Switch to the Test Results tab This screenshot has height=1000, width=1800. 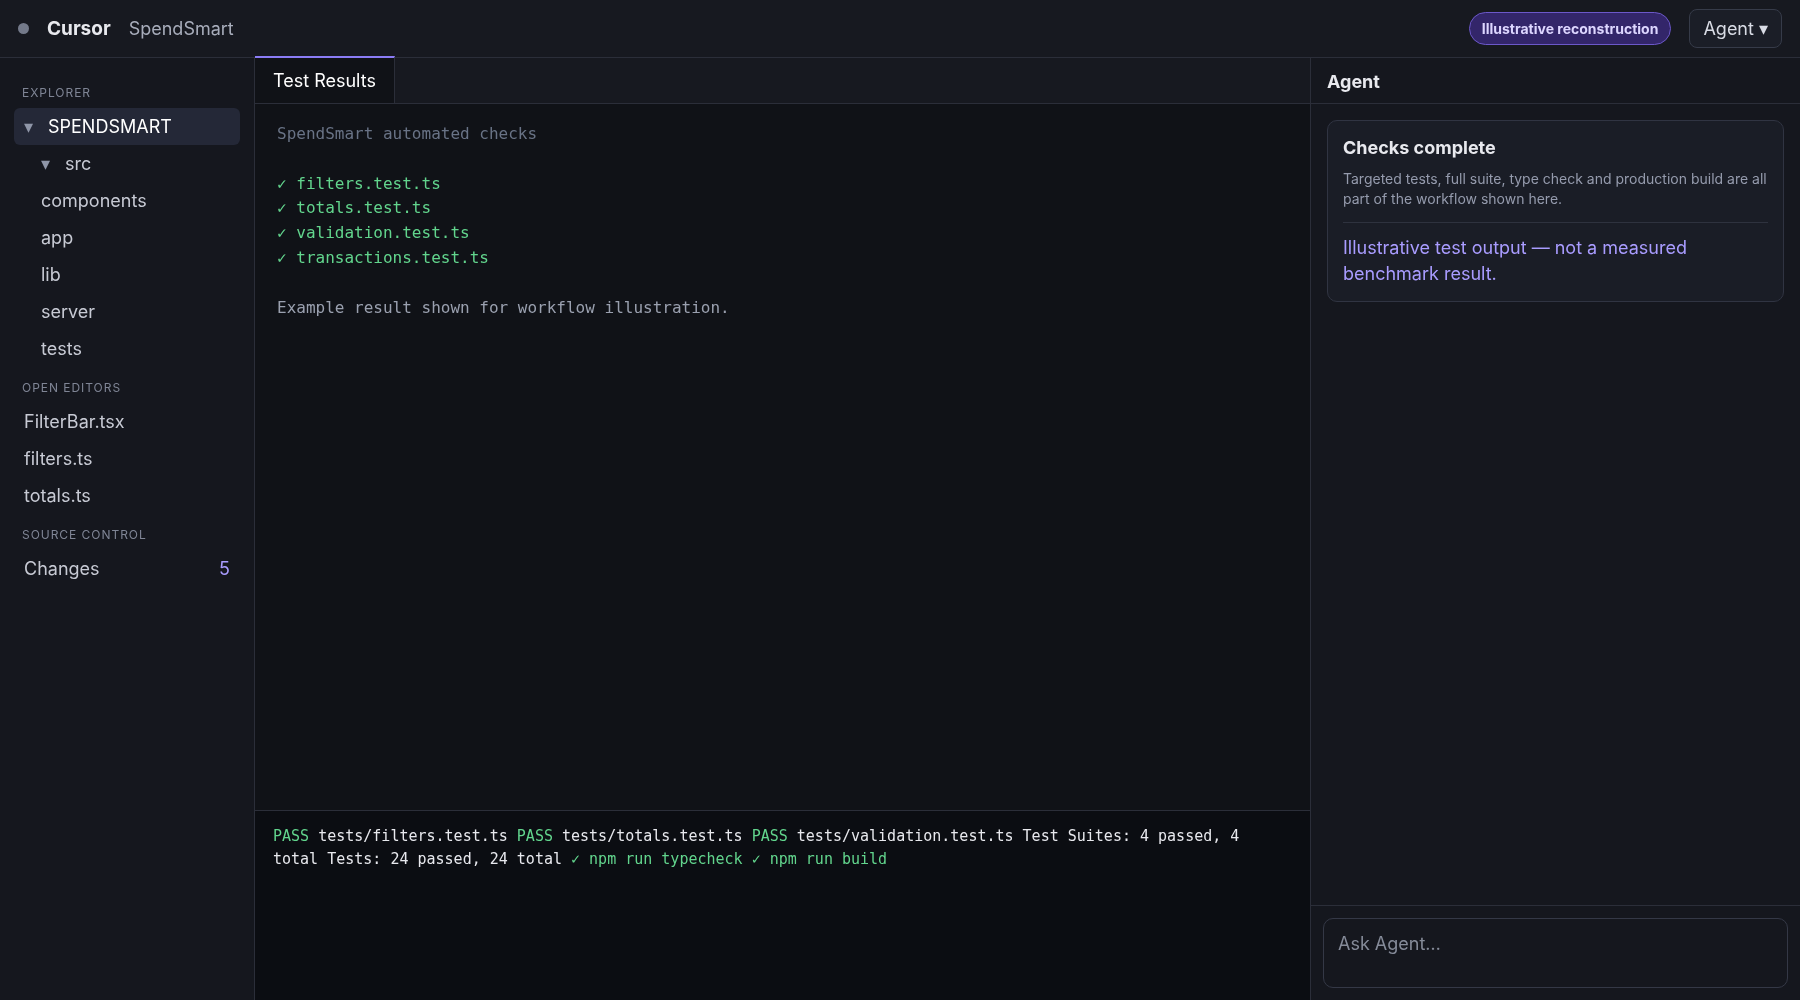324,81
